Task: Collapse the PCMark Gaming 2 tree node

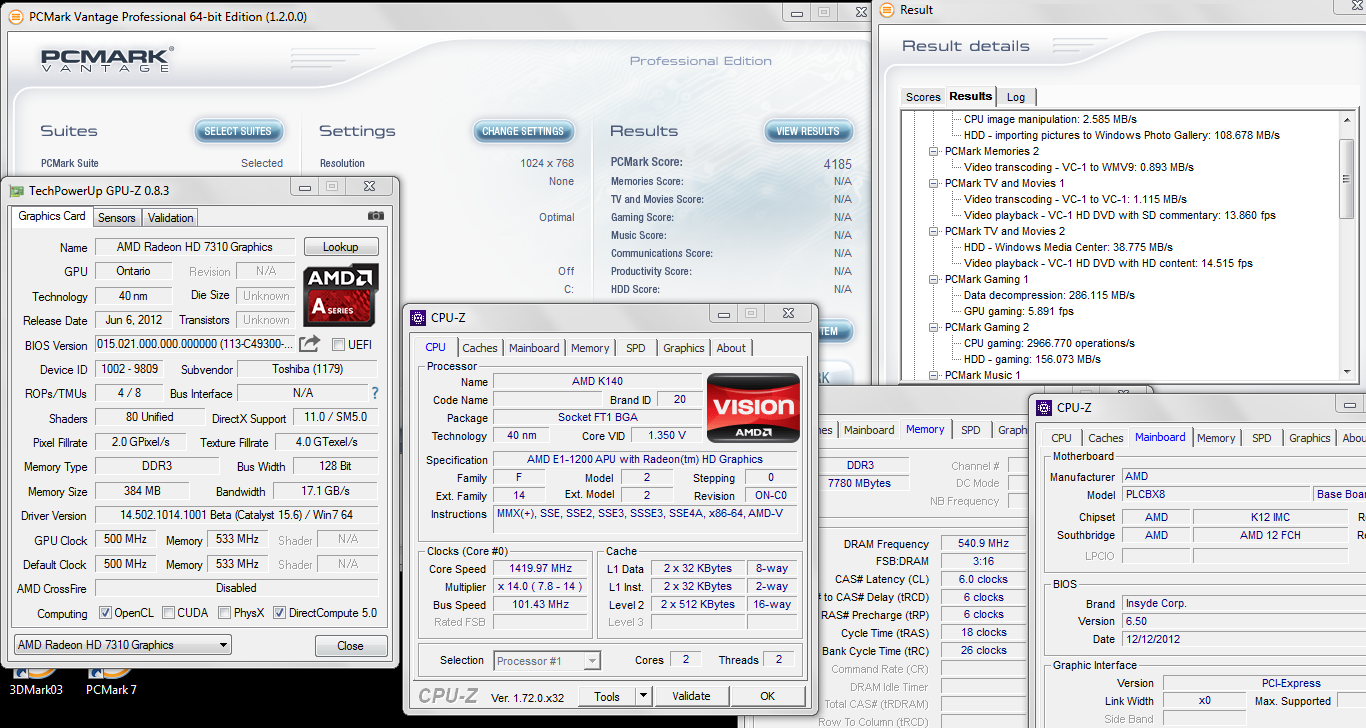Action: [936, 328]
